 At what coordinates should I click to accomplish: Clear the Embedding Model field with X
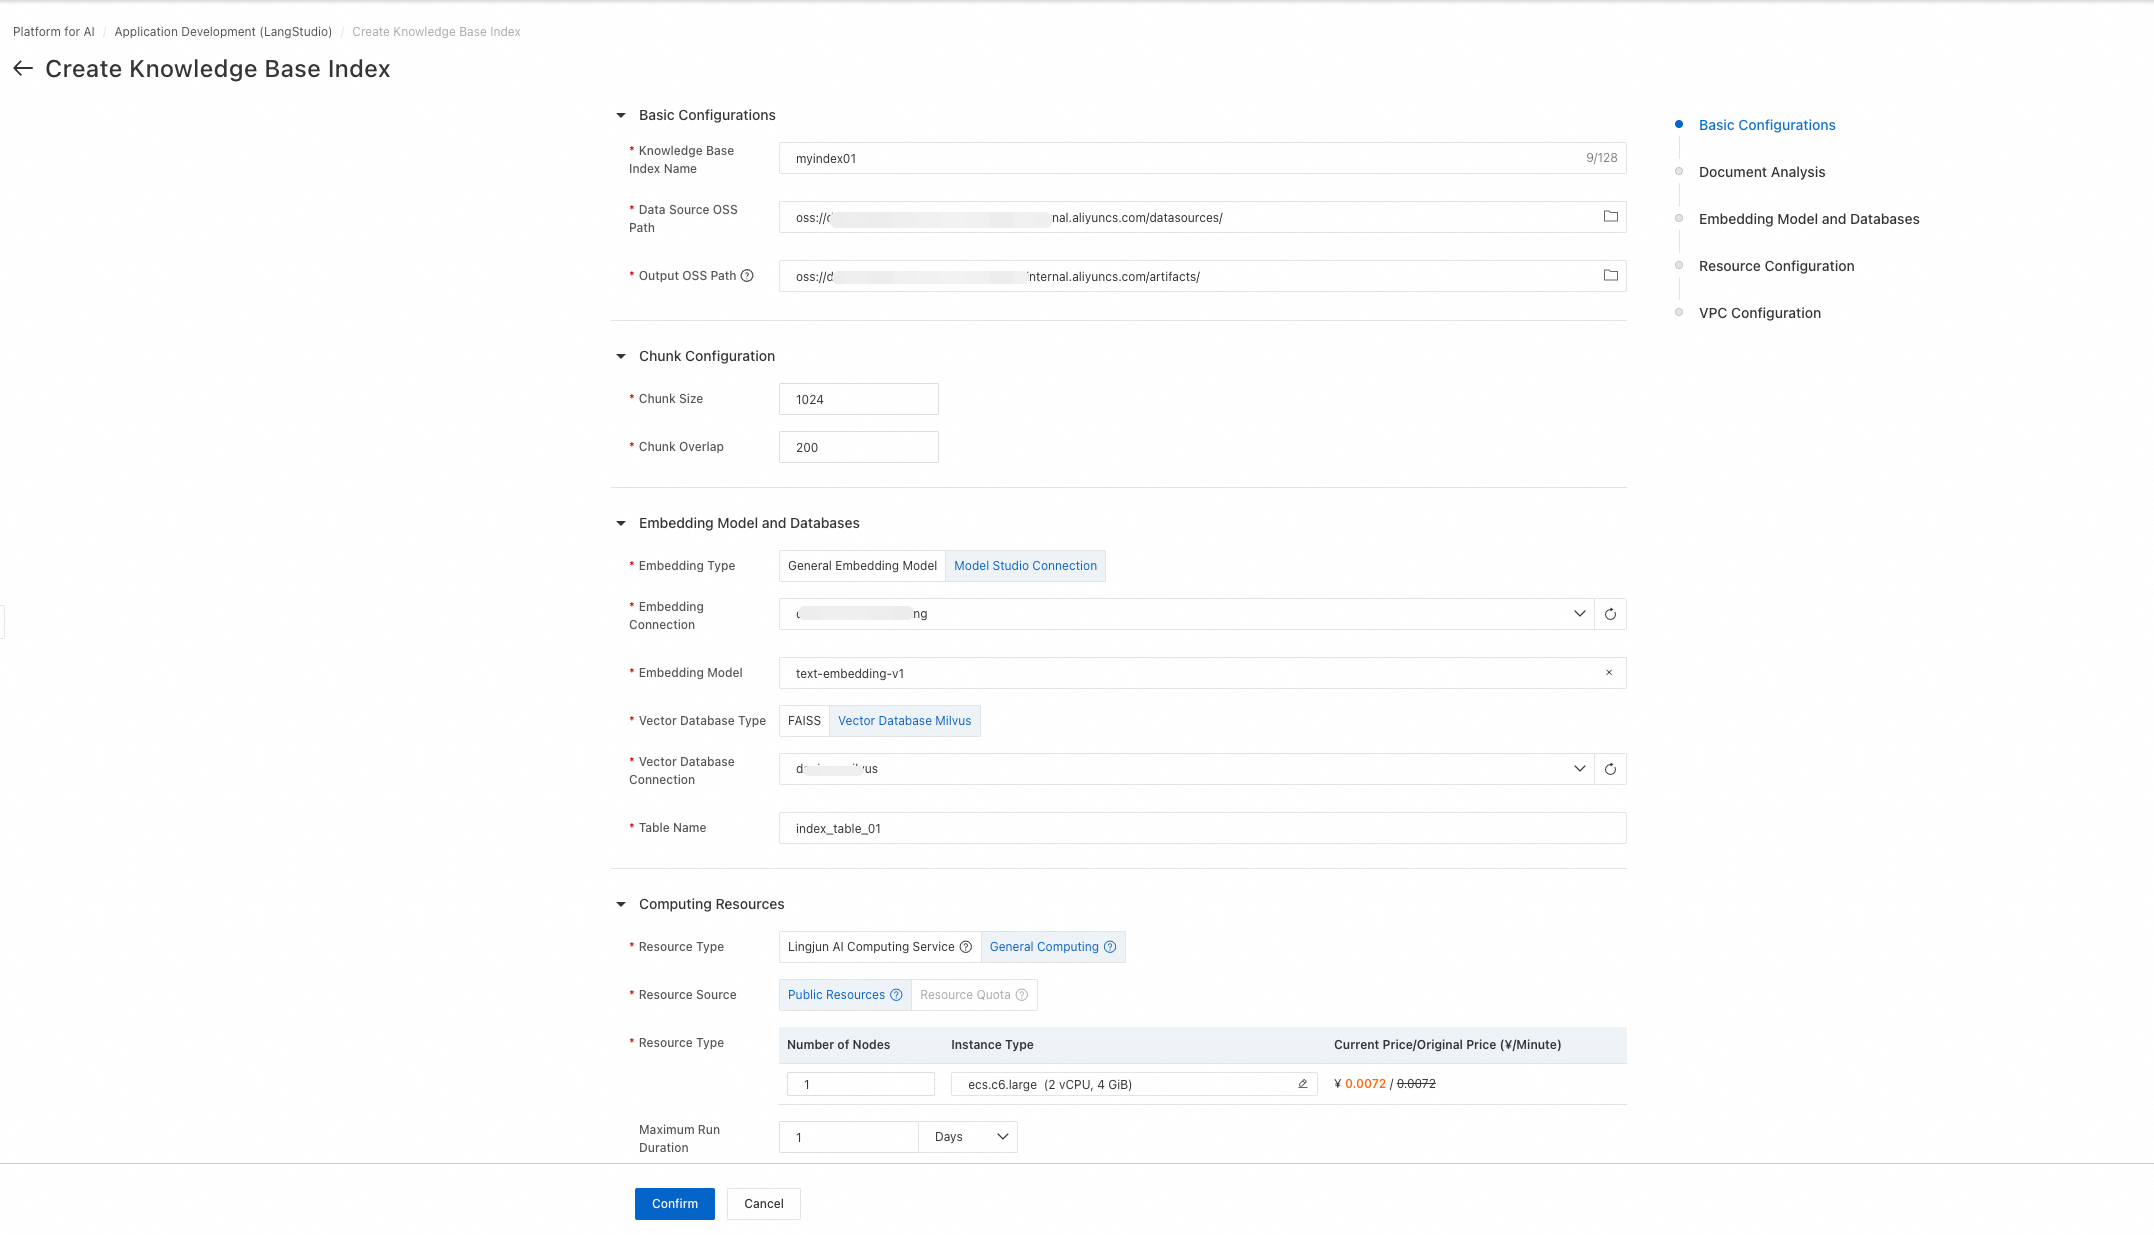[1609, 673]
